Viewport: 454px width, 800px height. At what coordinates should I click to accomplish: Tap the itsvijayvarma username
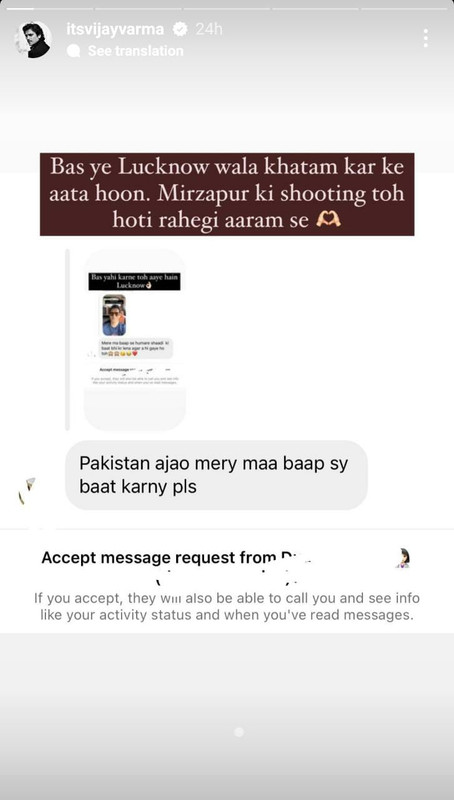click(115, 30)
